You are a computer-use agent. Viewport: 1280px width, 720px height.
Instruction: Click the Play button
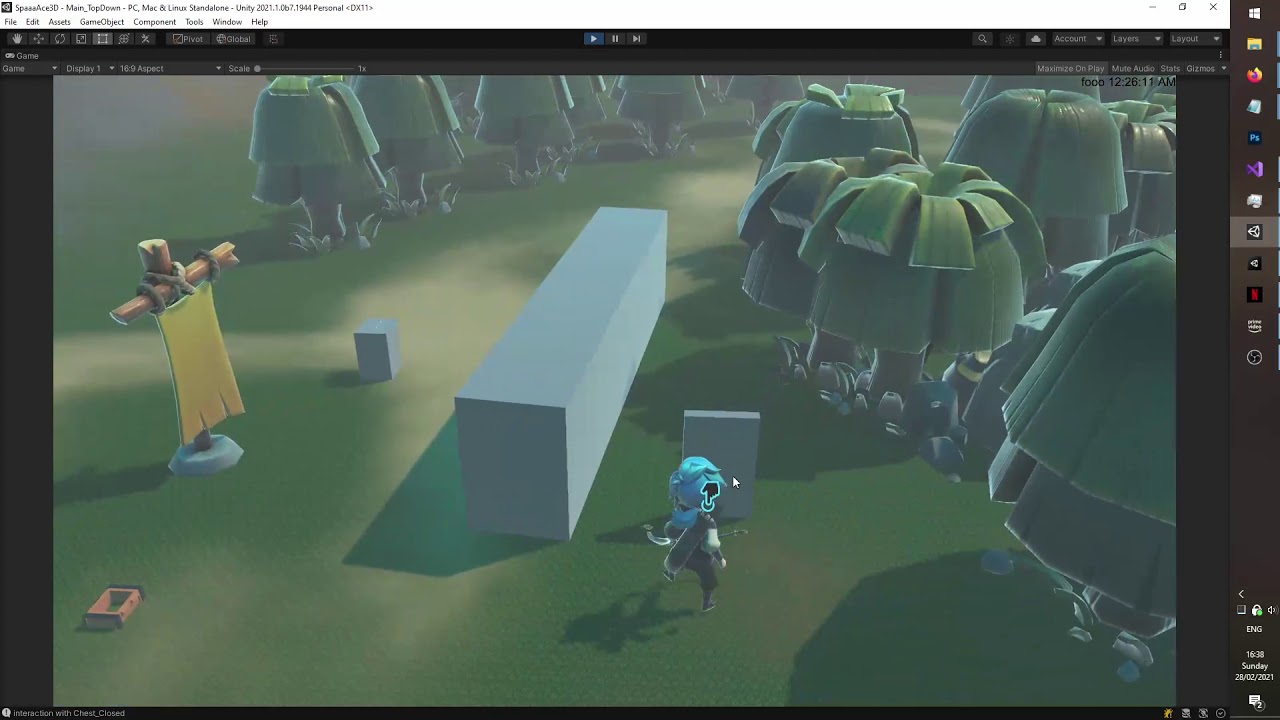[x=593, y=39]
